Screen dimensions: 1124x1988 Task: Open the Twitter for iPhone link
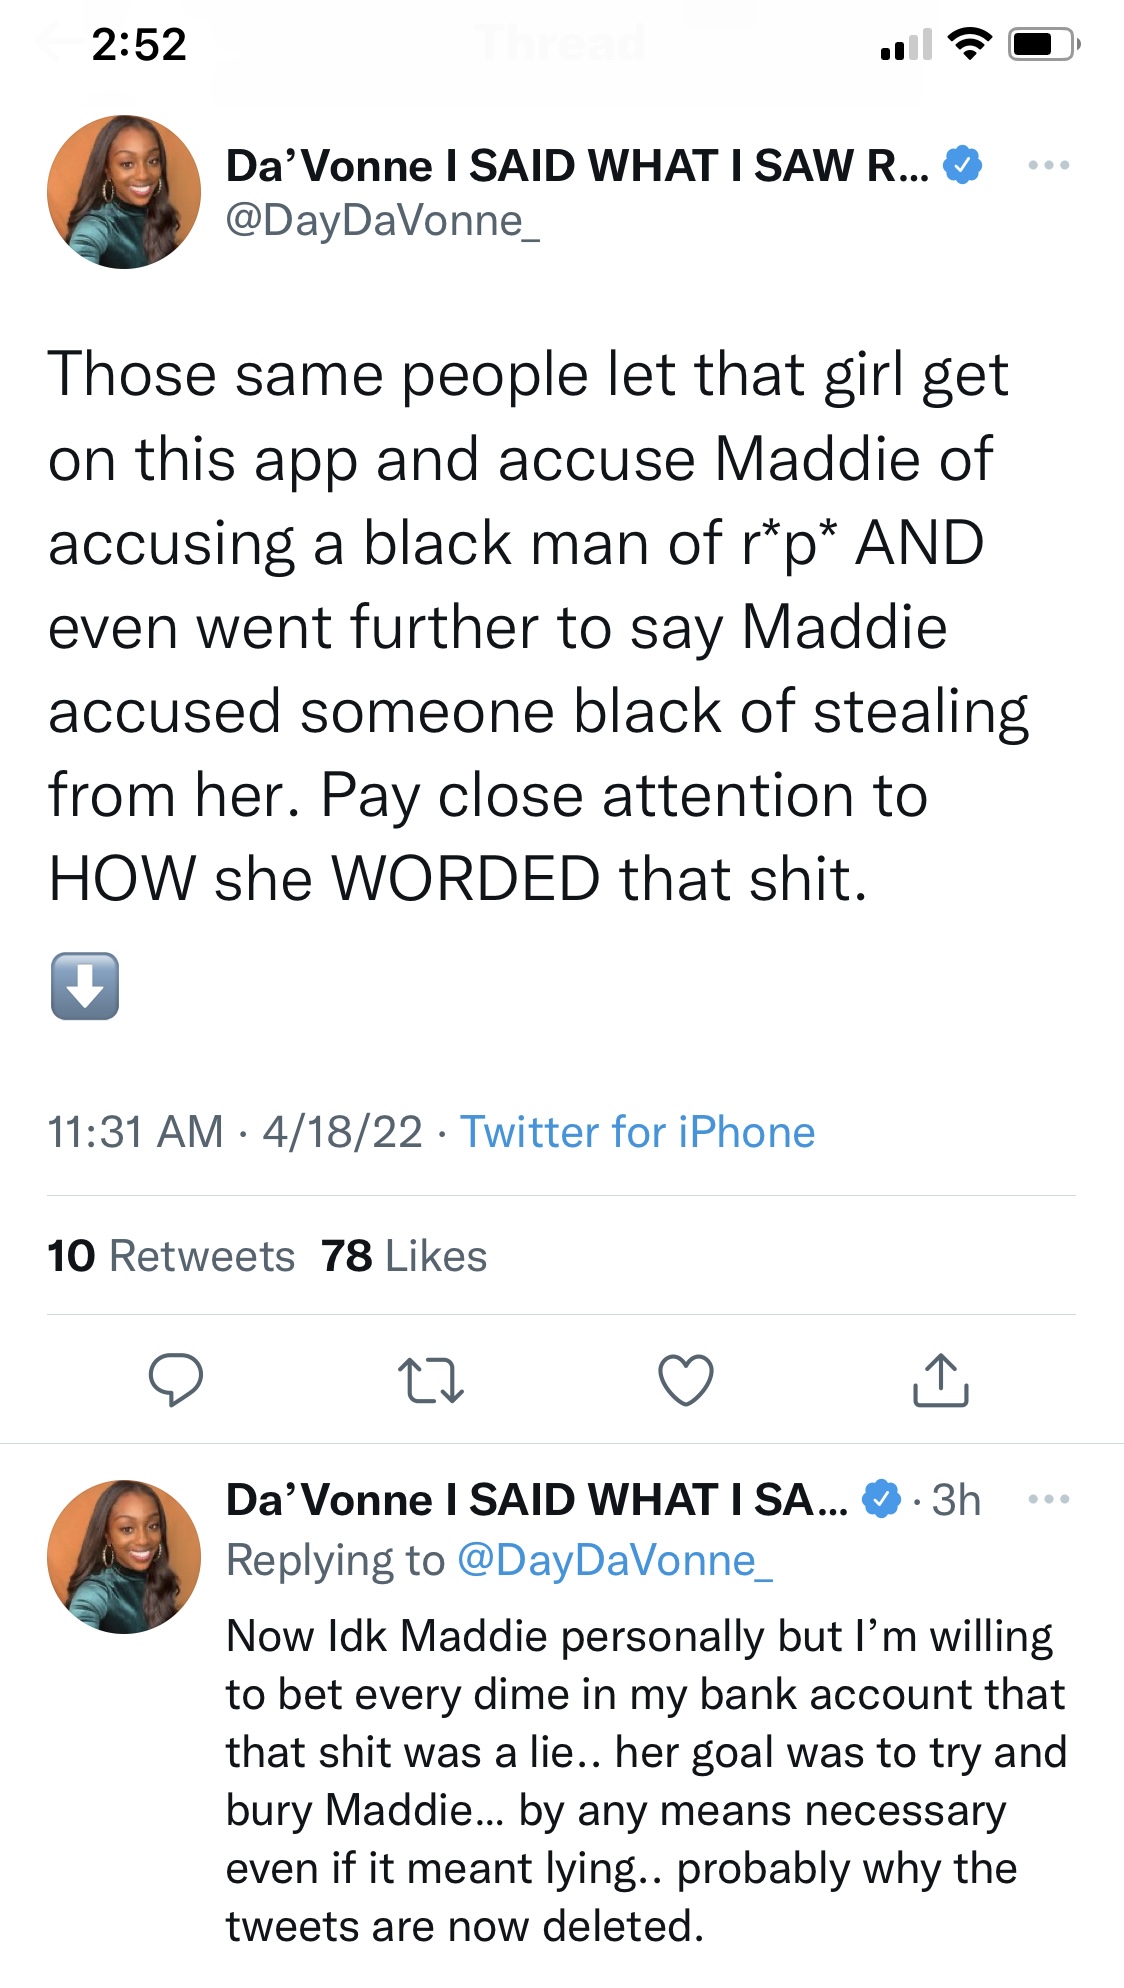(x=637, y=1132)
